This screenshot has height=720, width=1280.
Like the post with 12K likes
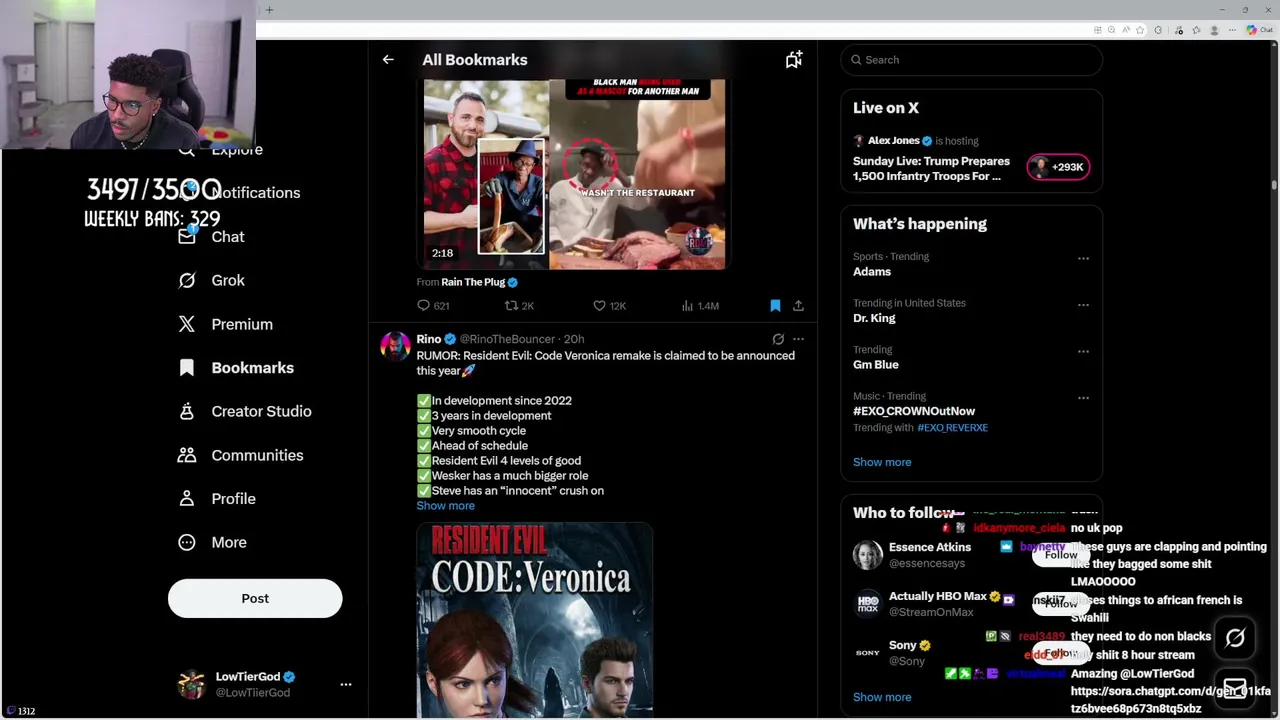coord(609,306)
